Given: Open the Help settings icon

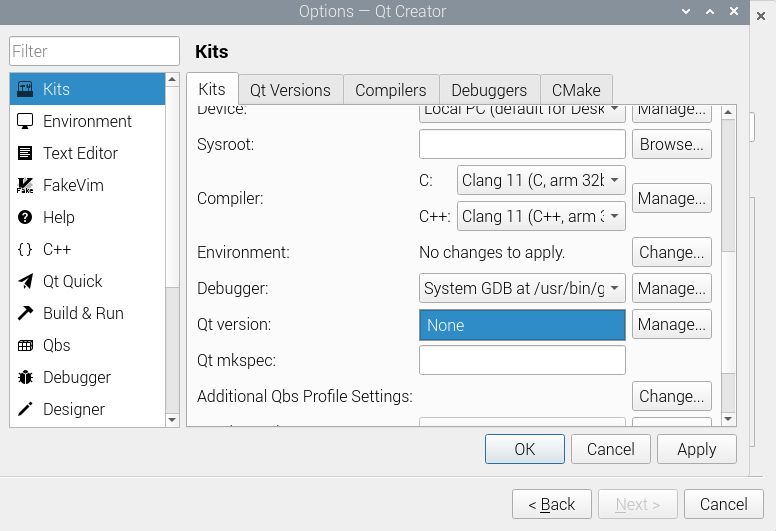Looking at the screenshot, I should tap(25, 217).
